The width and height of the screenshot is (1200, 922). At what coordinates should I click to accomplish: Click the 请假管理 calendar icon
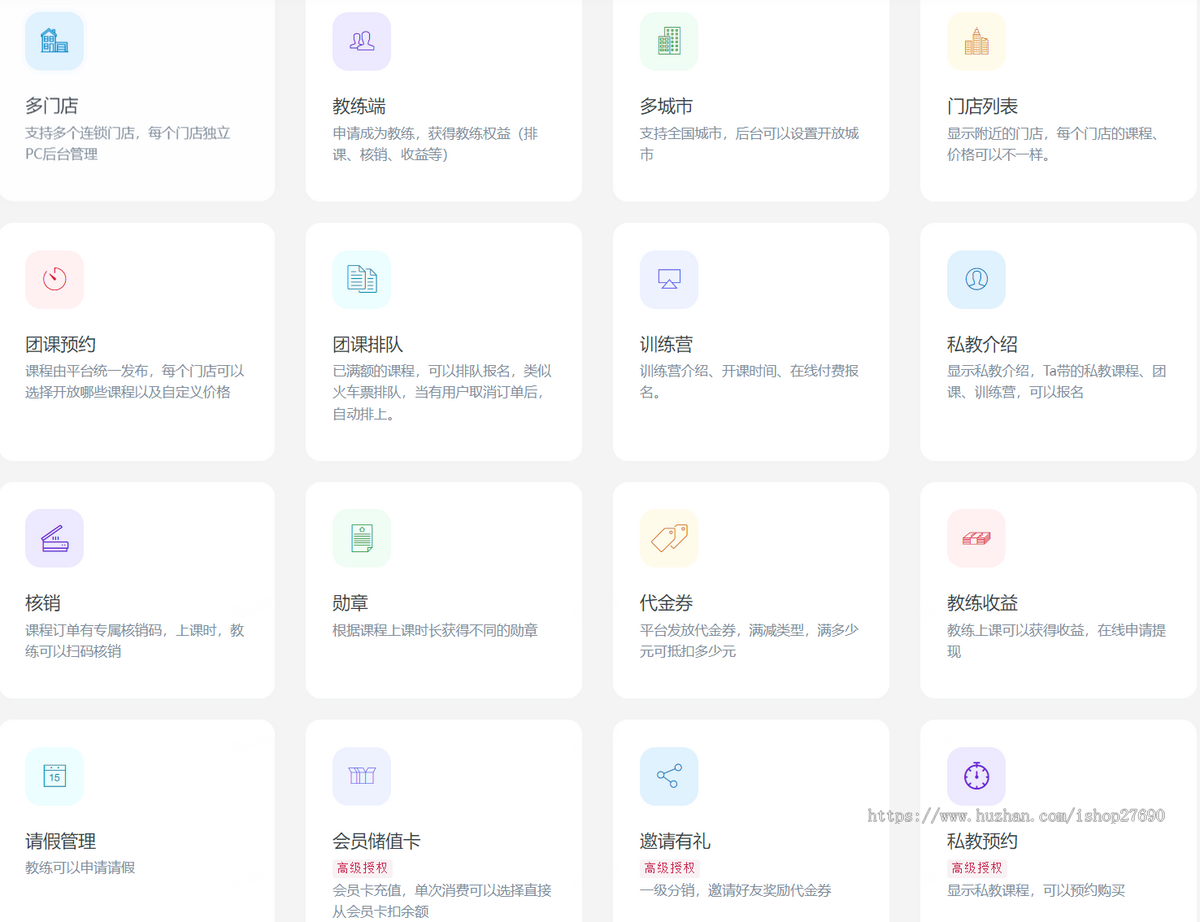(x=54, y=776)
